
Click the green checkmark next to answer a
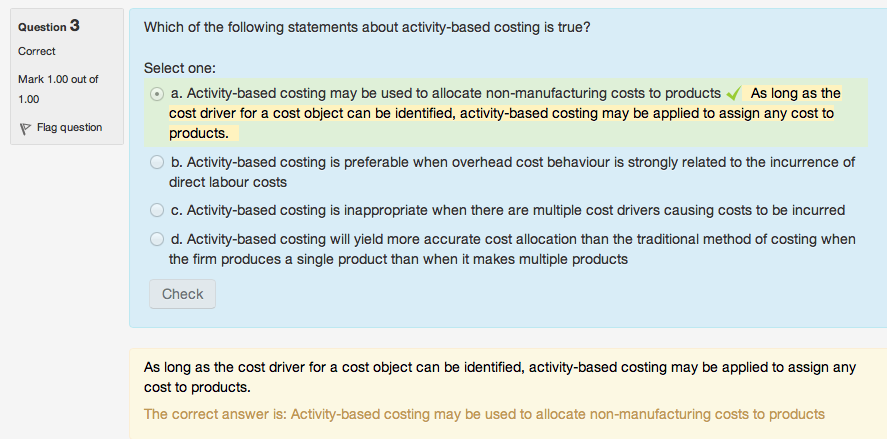point(734,94)
